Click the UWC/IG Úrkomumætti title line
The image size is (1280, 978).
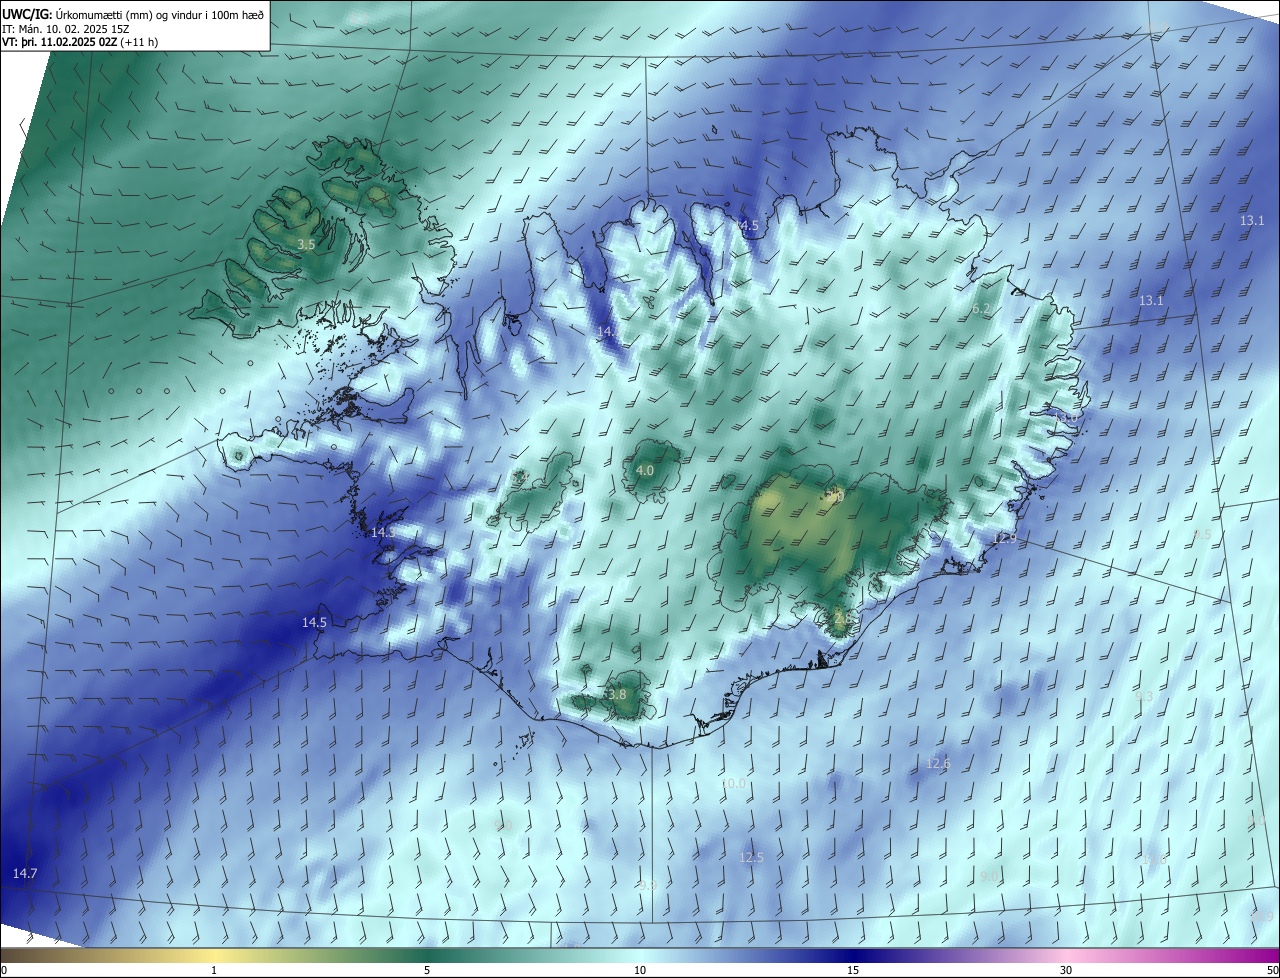(x=133, y=14)
